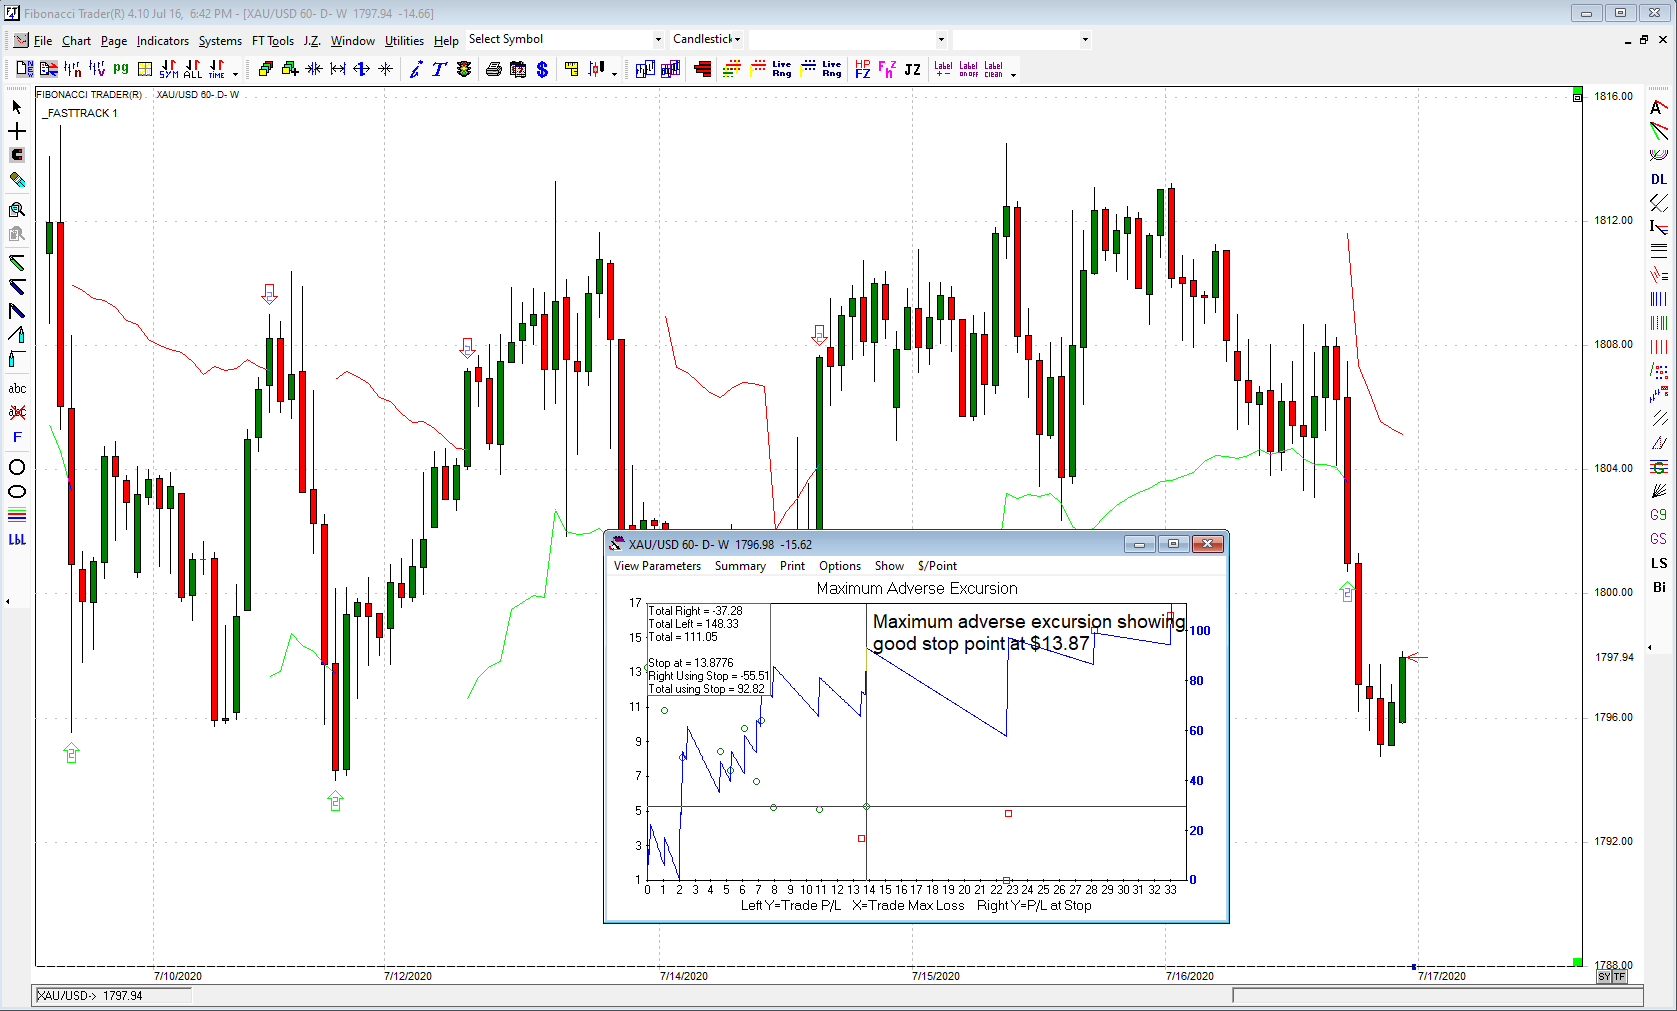Click the zoom magnifier tool
Viewport: 1677px width, 1011px height.
[x=16, y=209]
